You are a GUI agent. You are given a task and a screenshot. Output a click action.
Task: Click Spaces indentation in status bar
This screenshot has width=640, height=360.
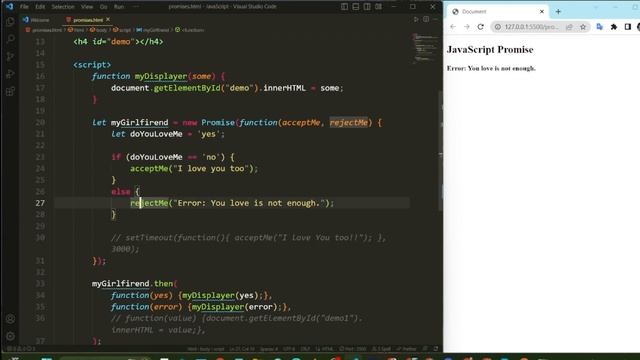click(x=269, y=349)
